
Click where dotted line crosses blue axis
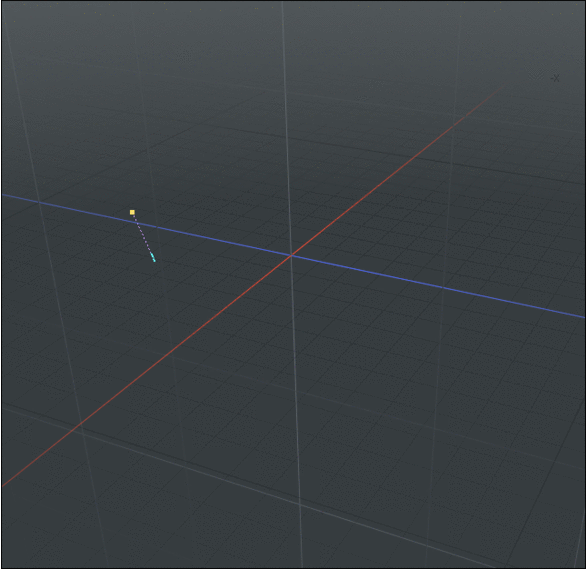point(137,223)
